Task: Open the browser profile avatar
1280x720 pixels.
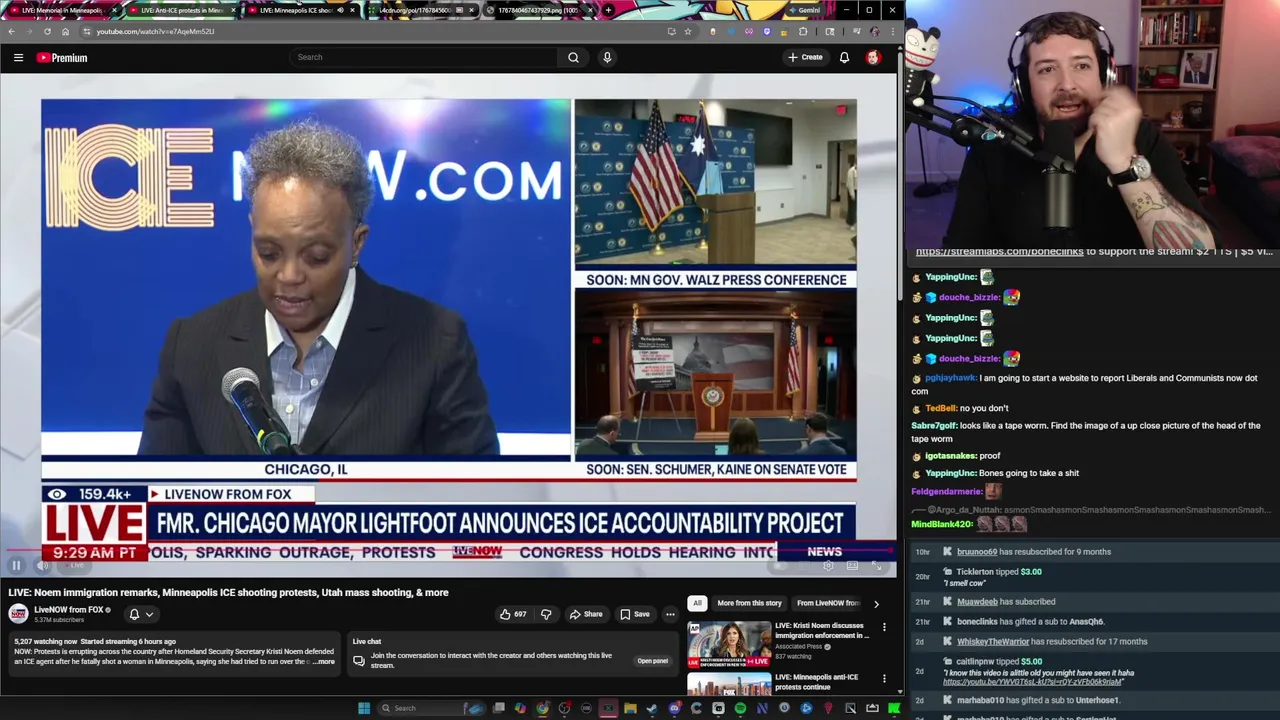Action: click(x=874, y=31)
